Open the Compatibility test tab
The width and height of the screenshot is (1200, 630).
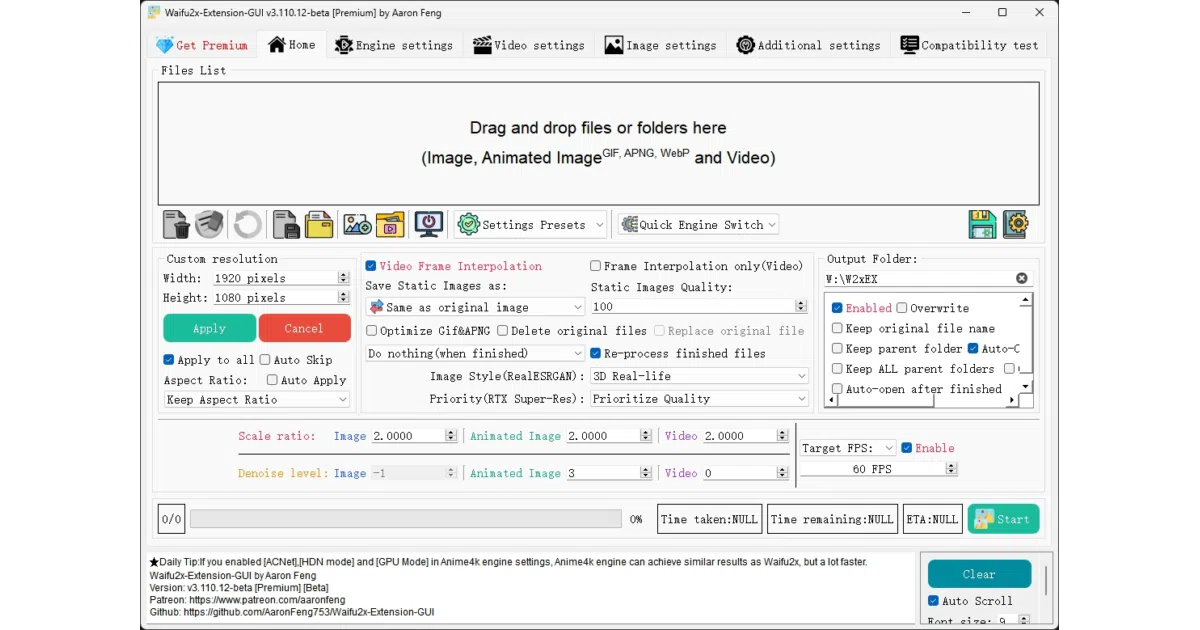point(969,45)
